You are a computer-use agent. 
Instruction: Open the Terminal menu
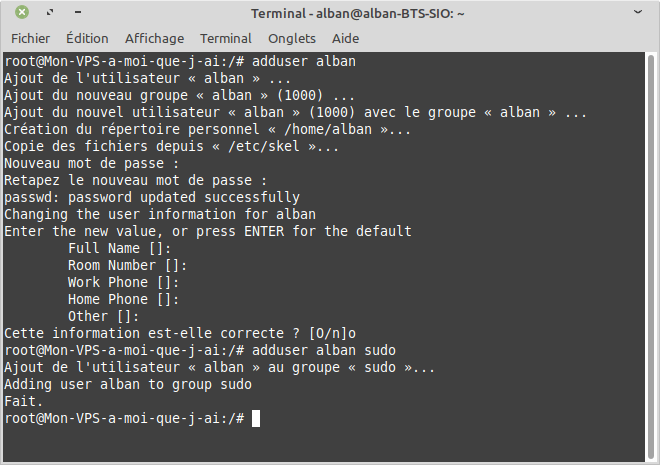(226, 39)
